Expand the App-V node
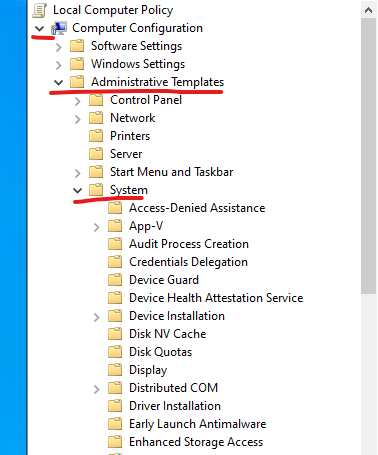 point(97,227)
